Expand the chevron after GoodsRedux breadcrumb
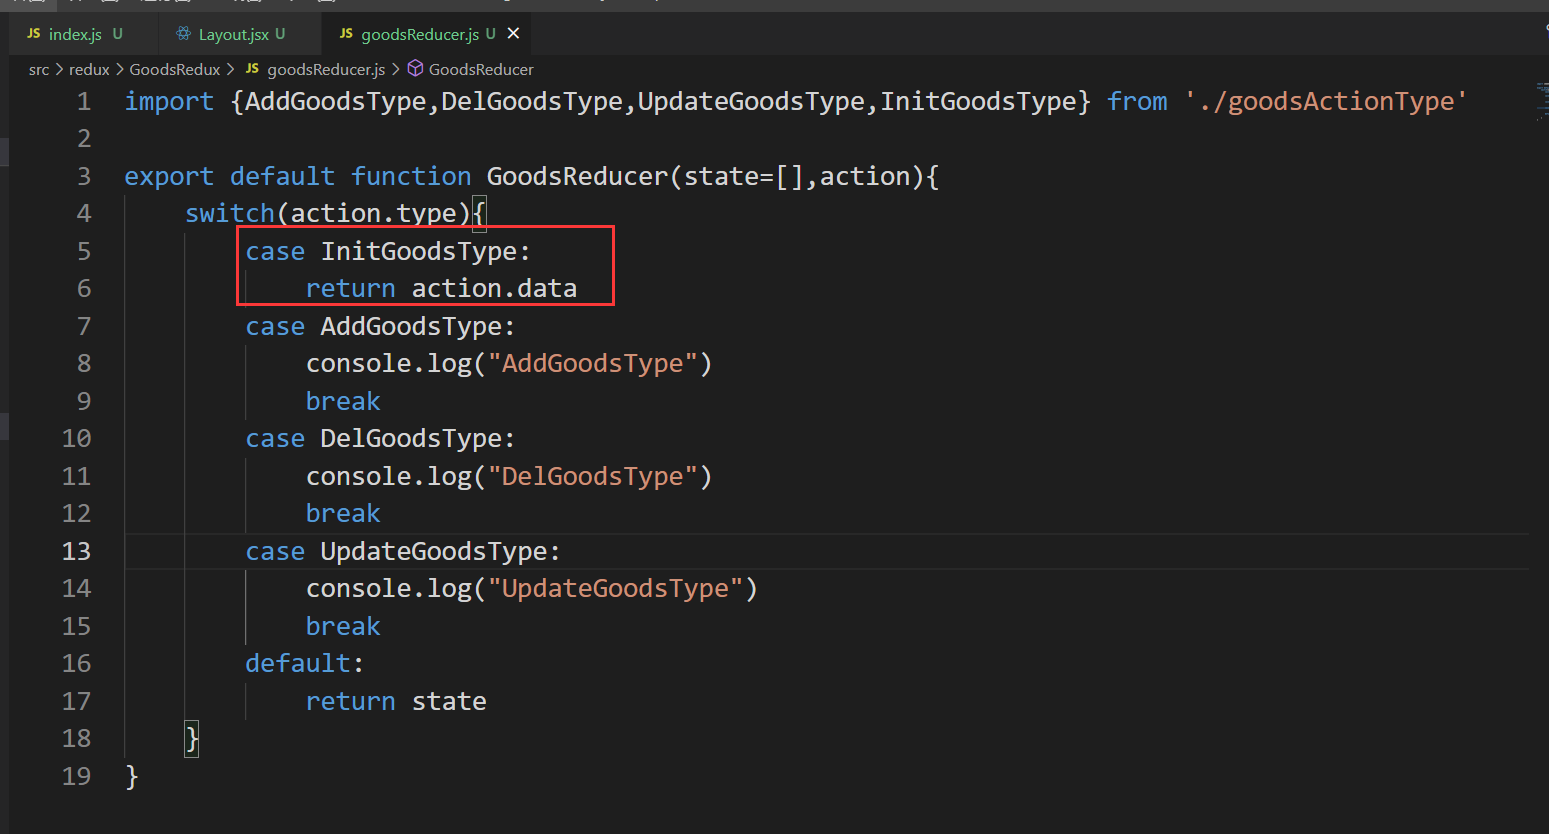The image size is (1549, 834). pyautogui.click(x=232, y=69)
